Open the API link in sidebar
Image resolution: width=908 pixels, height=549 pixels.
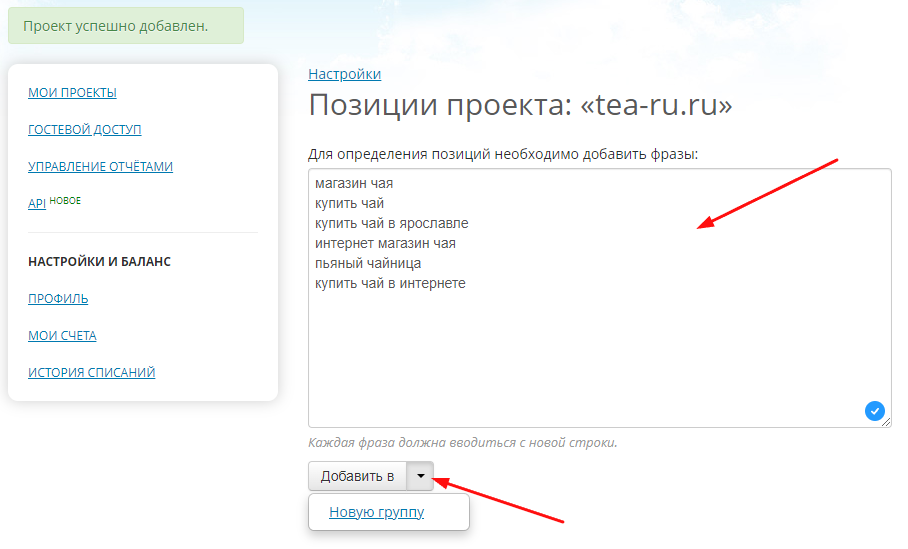point(36,203)
